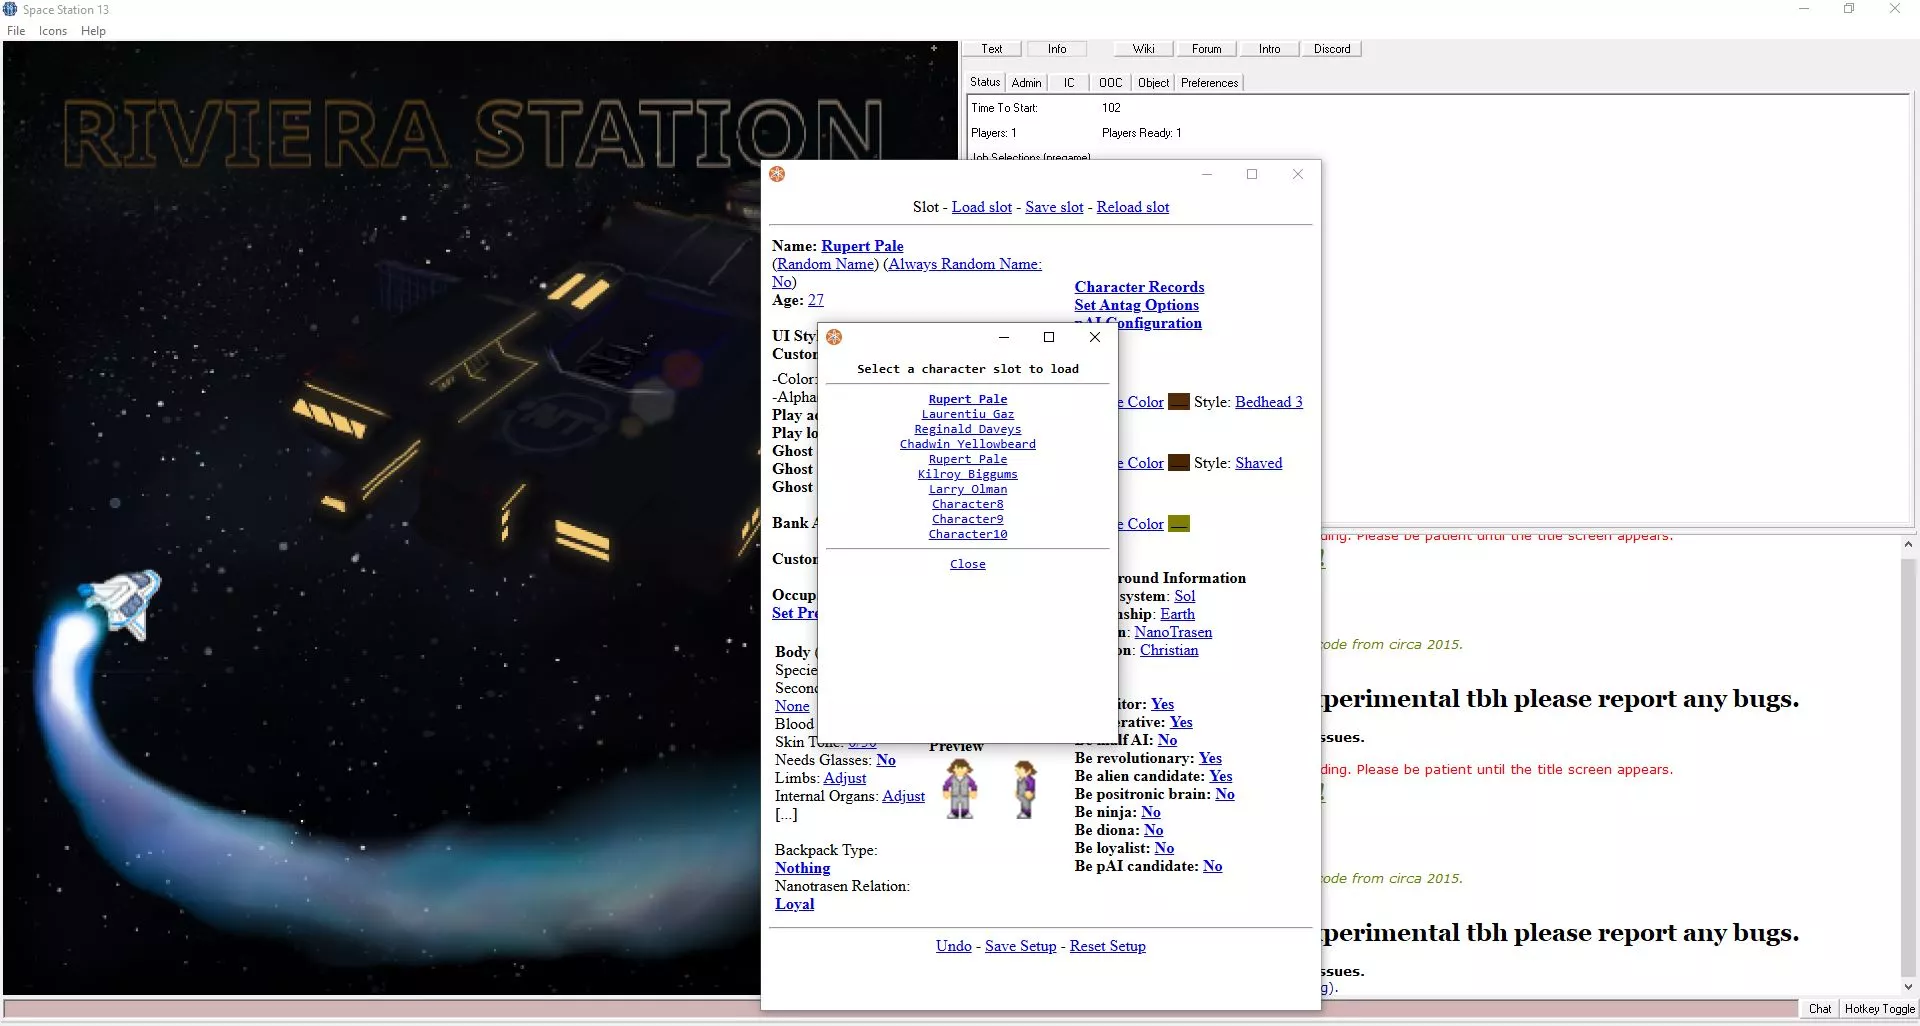Switch to the Object tab
Image resolution: width=1920 pixels, height=1026 pixels.
tap(1153, 83)
